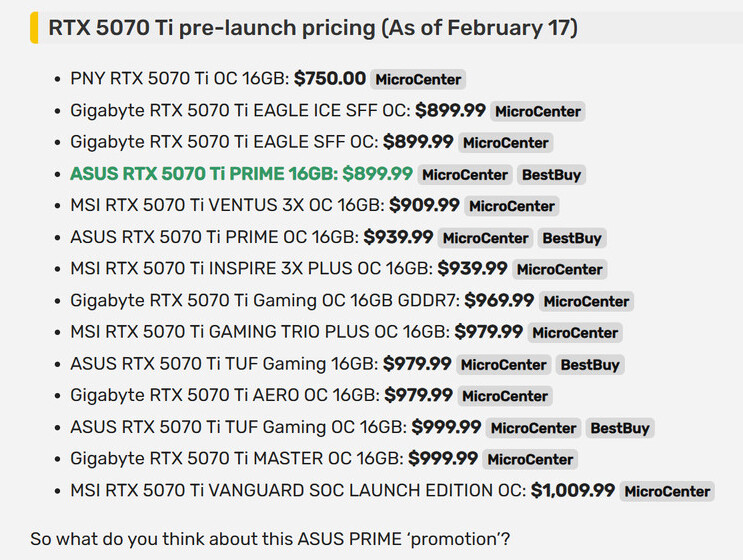Open BestBuy link for ASUS PRIME 16GB
This screenshot has height=560, width=743.
(x=551, y=175)
